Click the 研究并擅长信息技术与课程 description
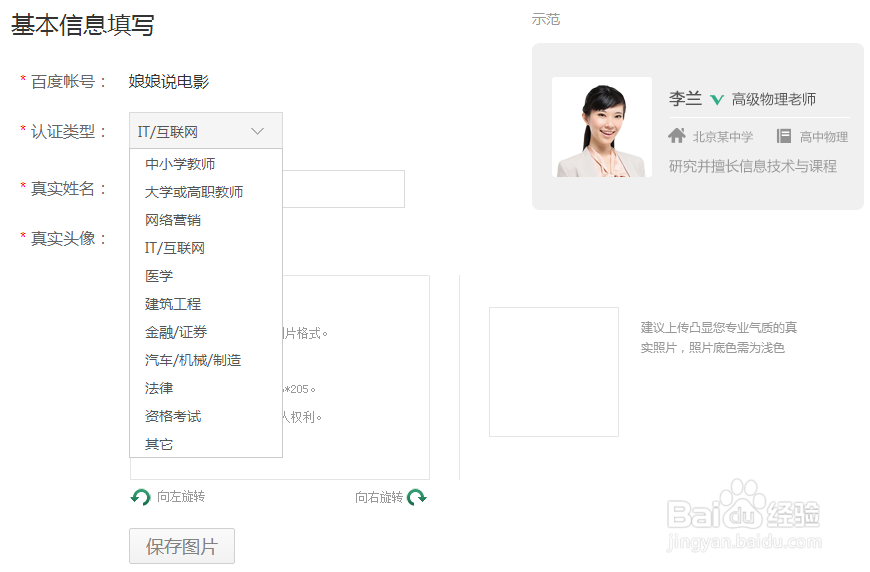Viewport: 870px width, 572px height. click(752, 166)
